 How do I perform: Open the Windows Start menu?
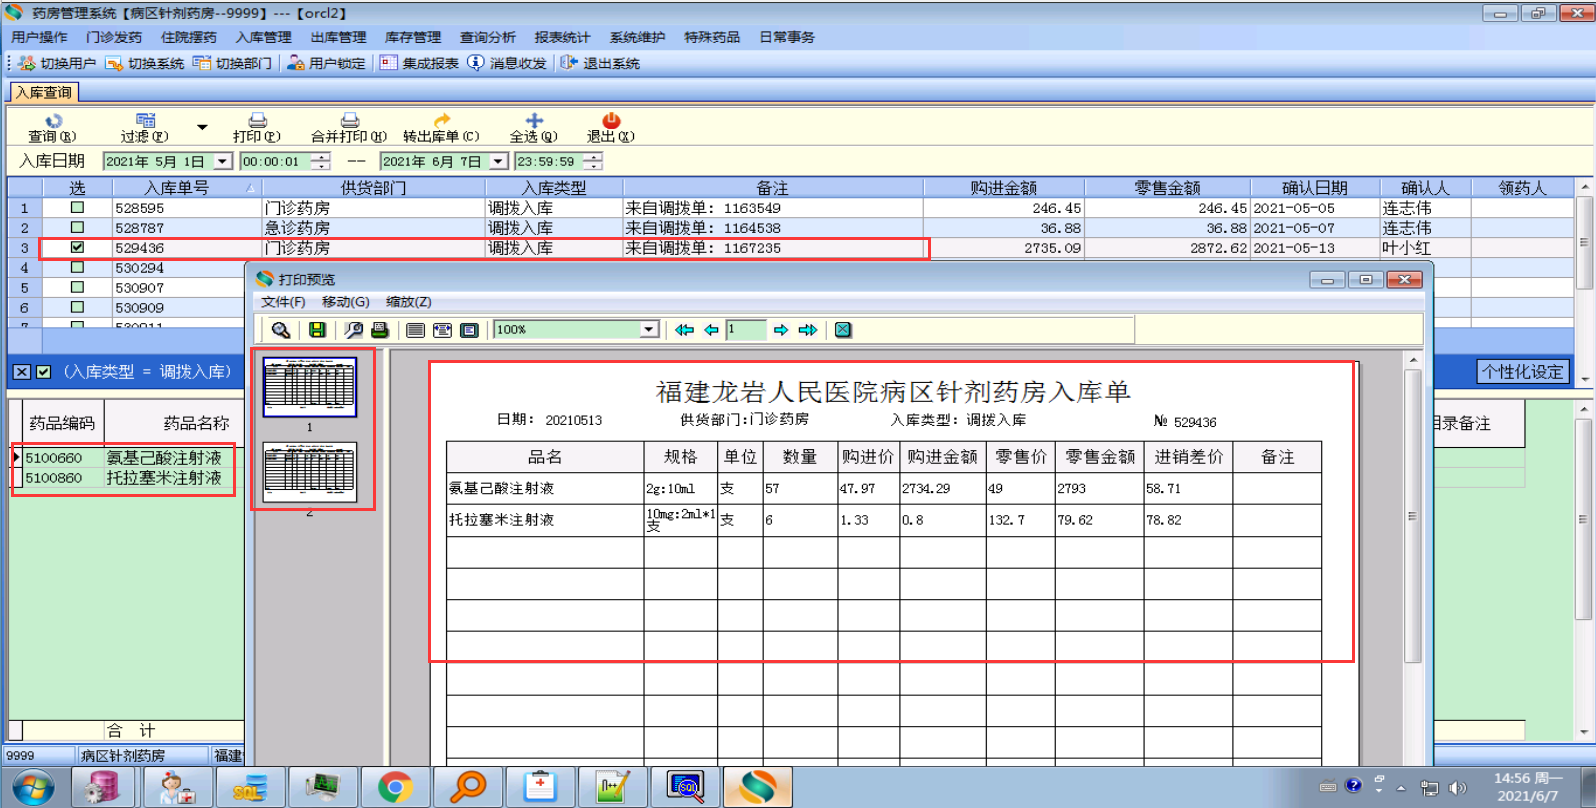tap(33, 787)
